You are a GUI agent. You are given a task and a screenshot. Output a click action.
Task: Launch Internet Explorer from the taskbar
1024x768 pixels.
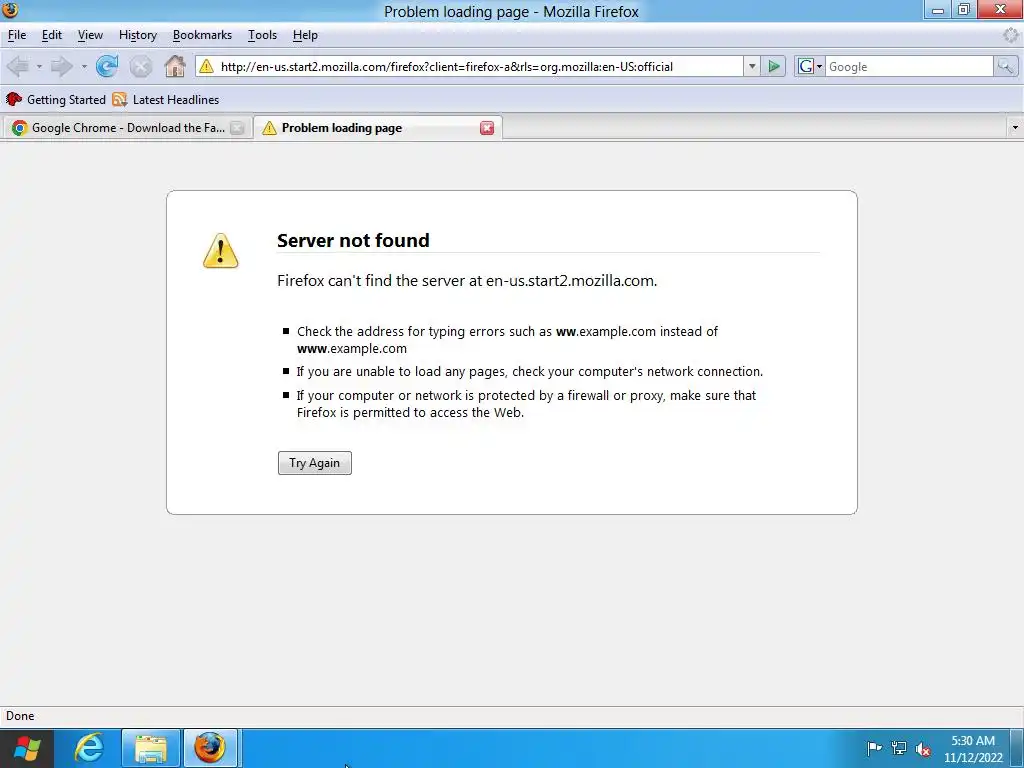coord(89,748)
